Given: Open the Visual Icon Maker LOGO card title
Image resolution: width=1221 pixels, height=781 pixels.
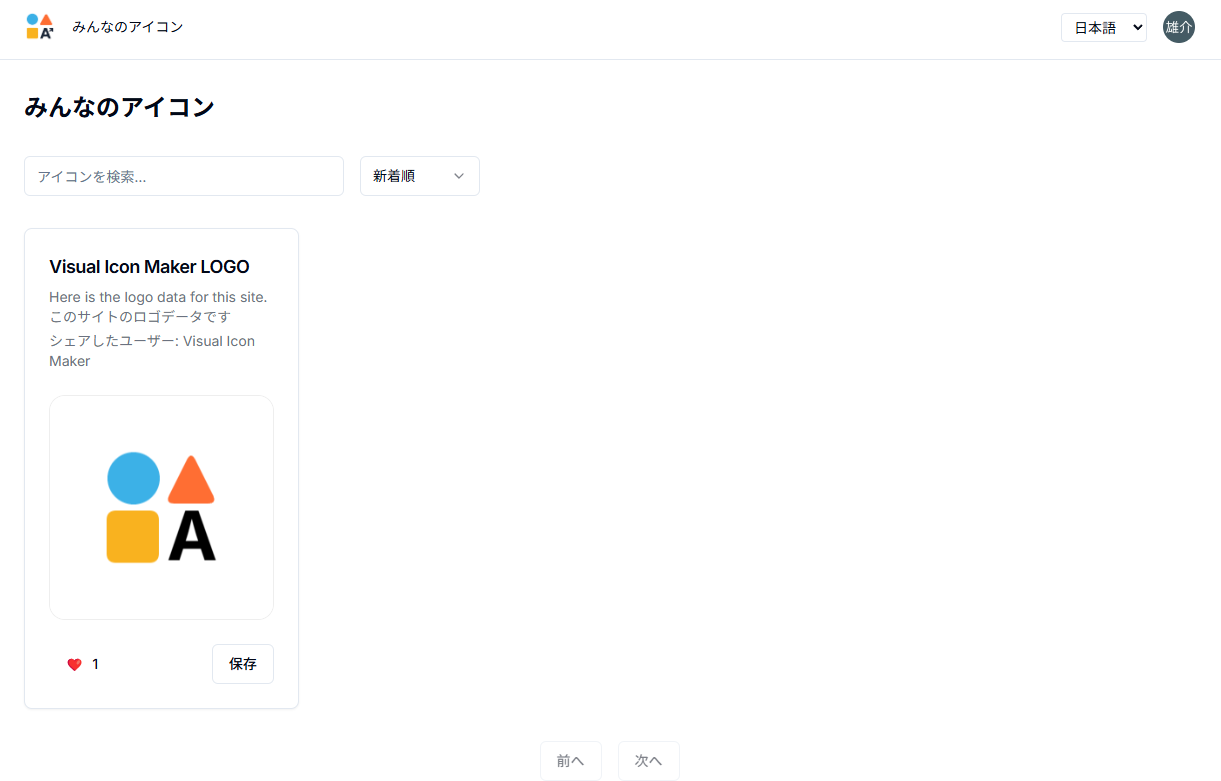Looking at the screenshot, I should coord(149,267).
